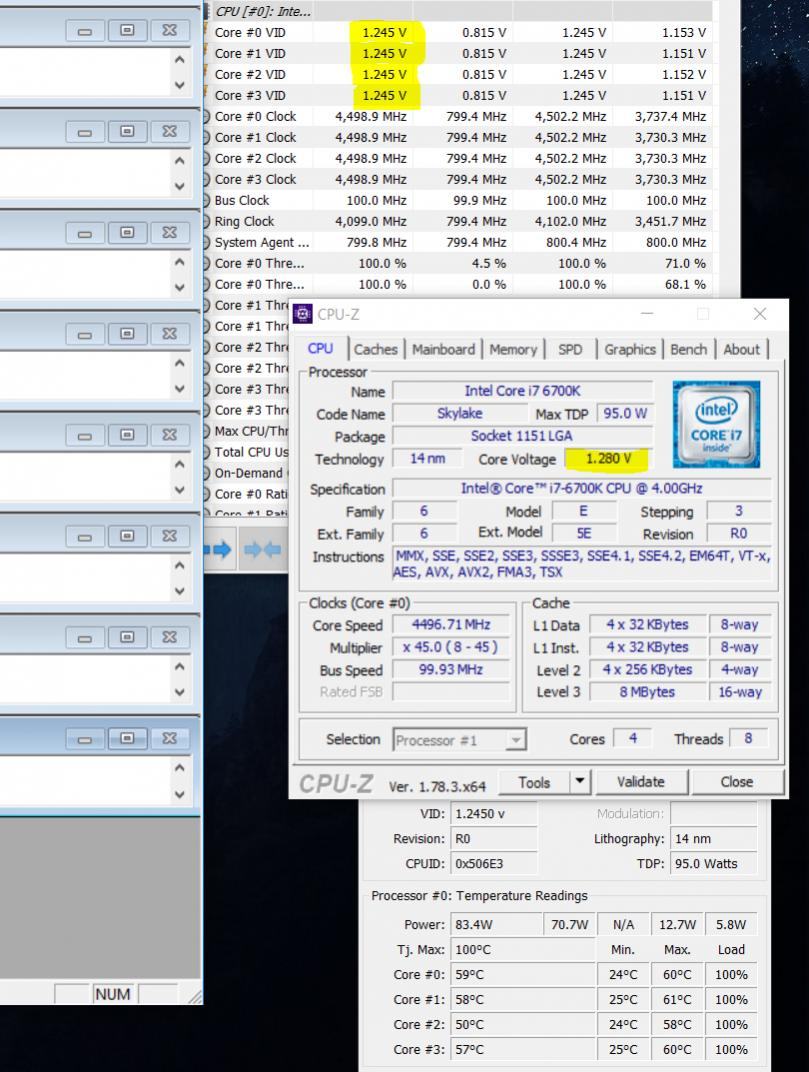809x1072 pixels.
Task: Click the Core #1 max temperature 61°C
Action: click(677, 1000)
